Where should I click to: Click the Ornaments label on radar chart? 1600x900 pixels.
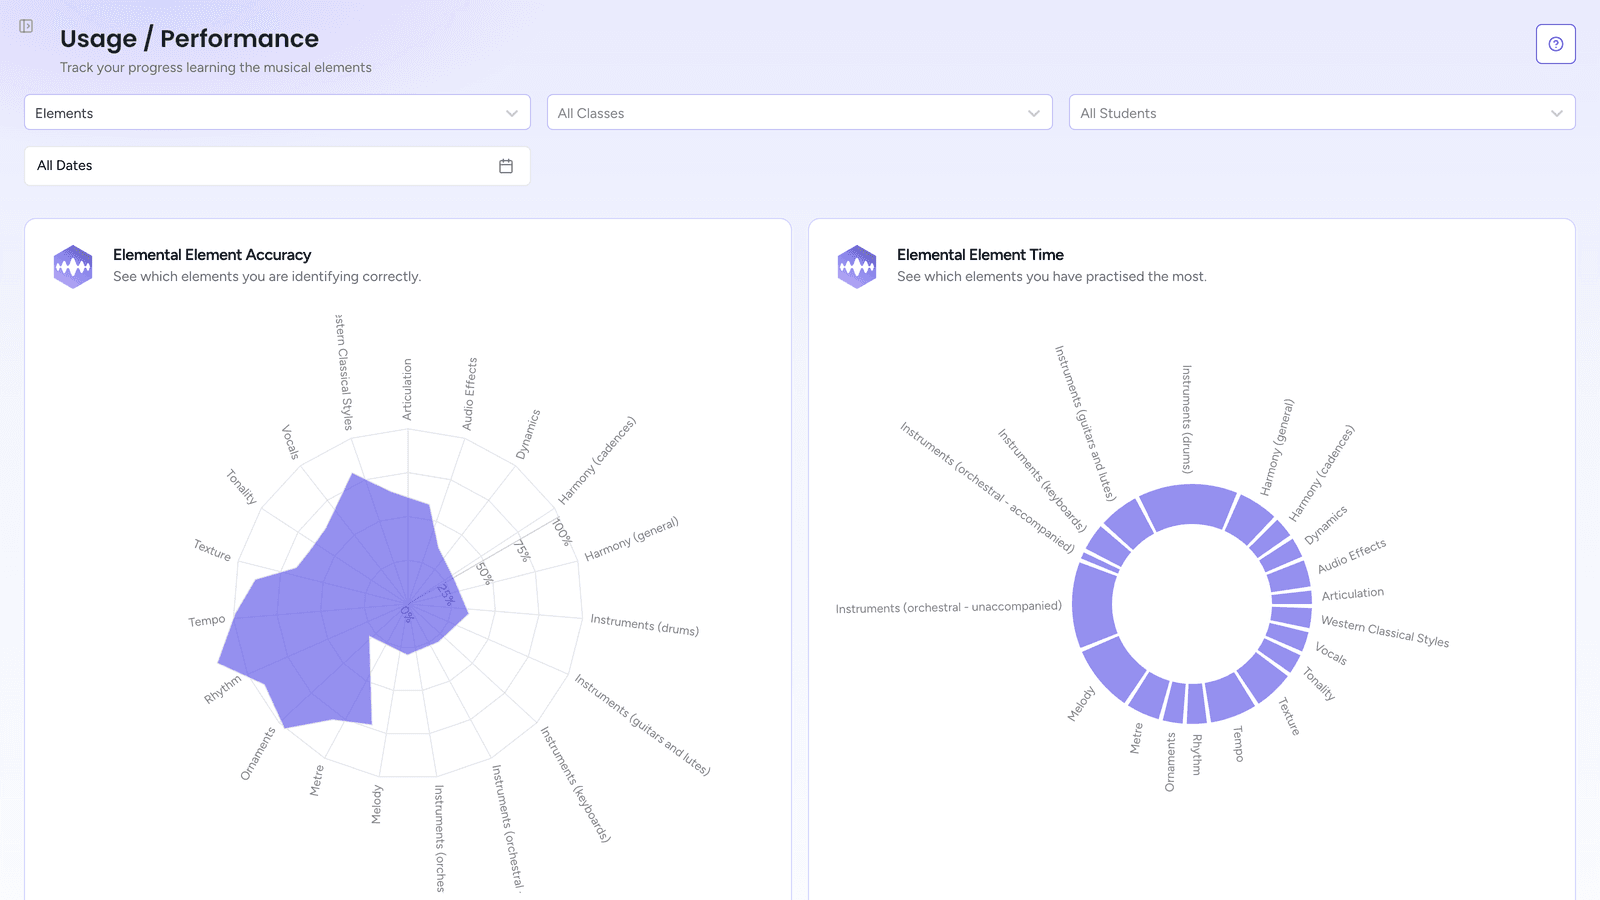[x=258, y=754]
